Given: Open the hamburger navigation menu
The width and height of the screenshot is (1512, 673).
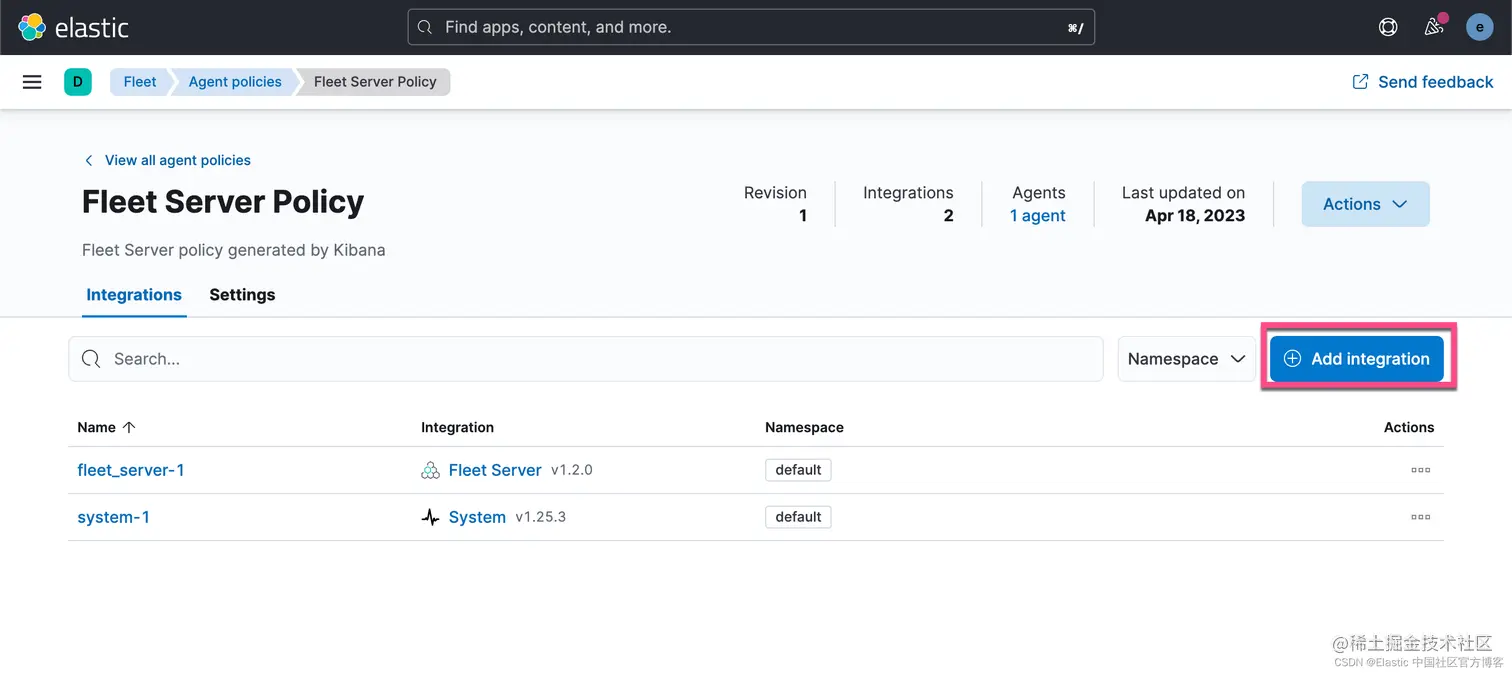Looking at the screenshot, I should pos(32,82).
